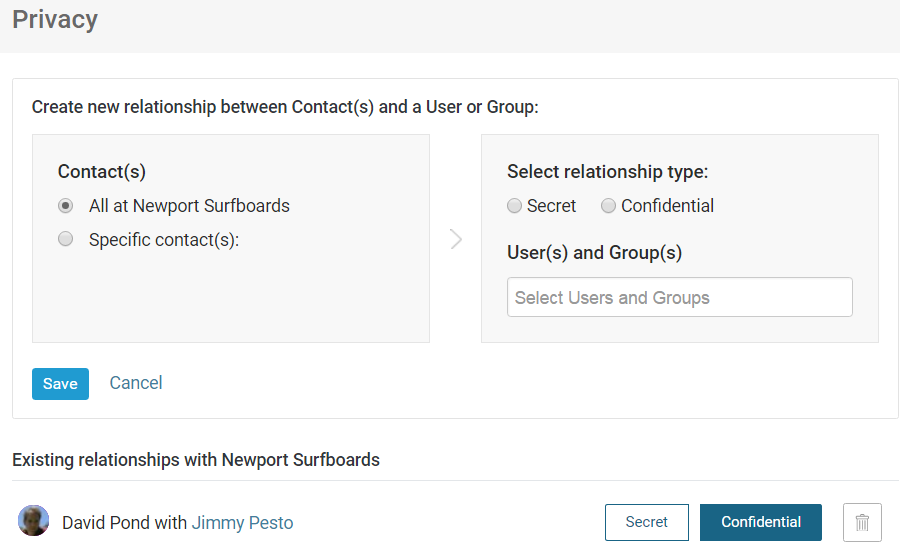Image resolution: width=900 pixels, height=550 pixels.
Task: Select the Confidential relationship type radio
Action: point(608,206)
